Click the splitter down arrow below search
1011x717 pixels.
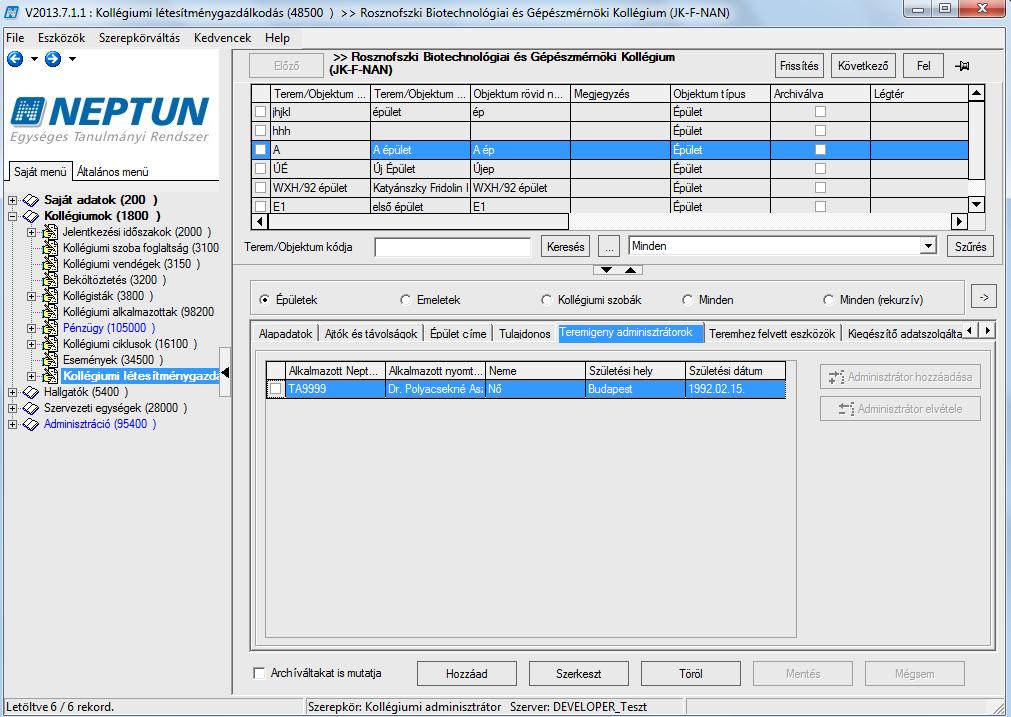[606, 270]
